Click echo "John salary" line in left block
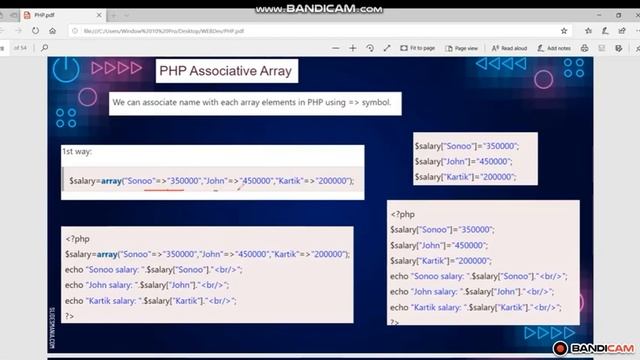The image size is (640, 360). 147,285
